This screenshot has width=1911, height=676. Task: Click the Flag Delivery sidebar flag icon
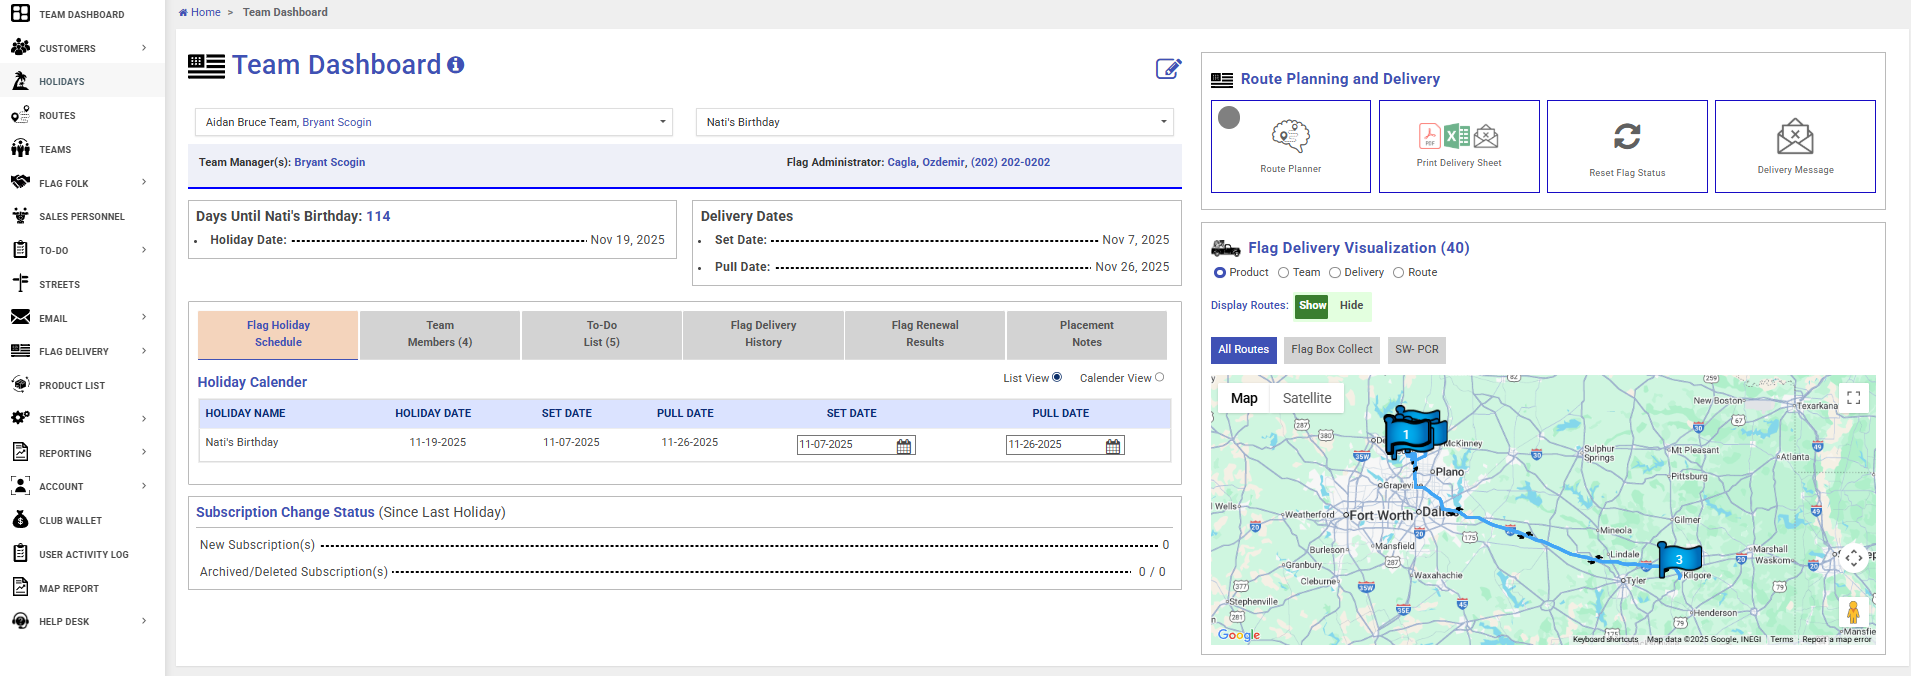(20, 351)
